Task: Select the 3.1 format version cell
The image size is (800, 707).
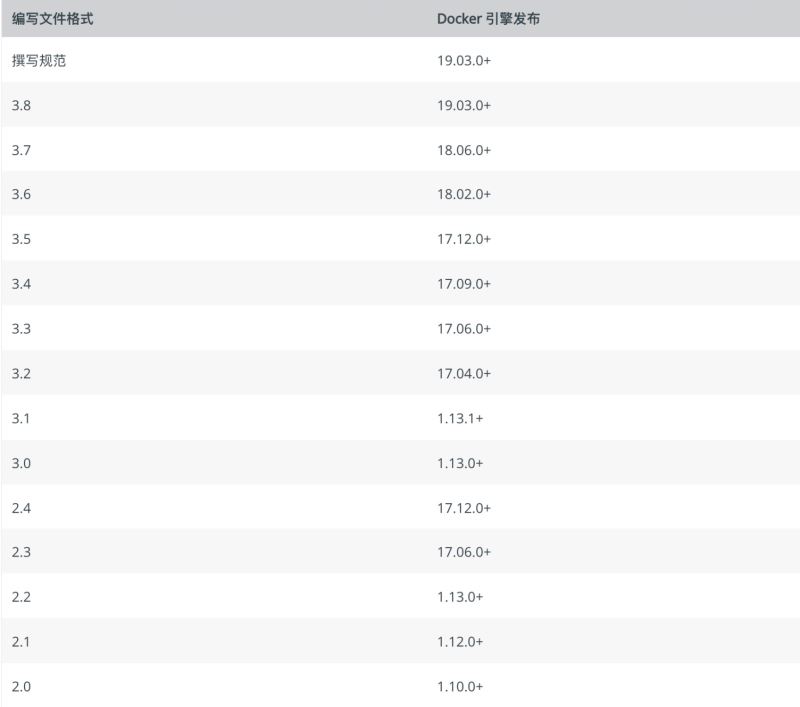Action: tap(21, 418)
